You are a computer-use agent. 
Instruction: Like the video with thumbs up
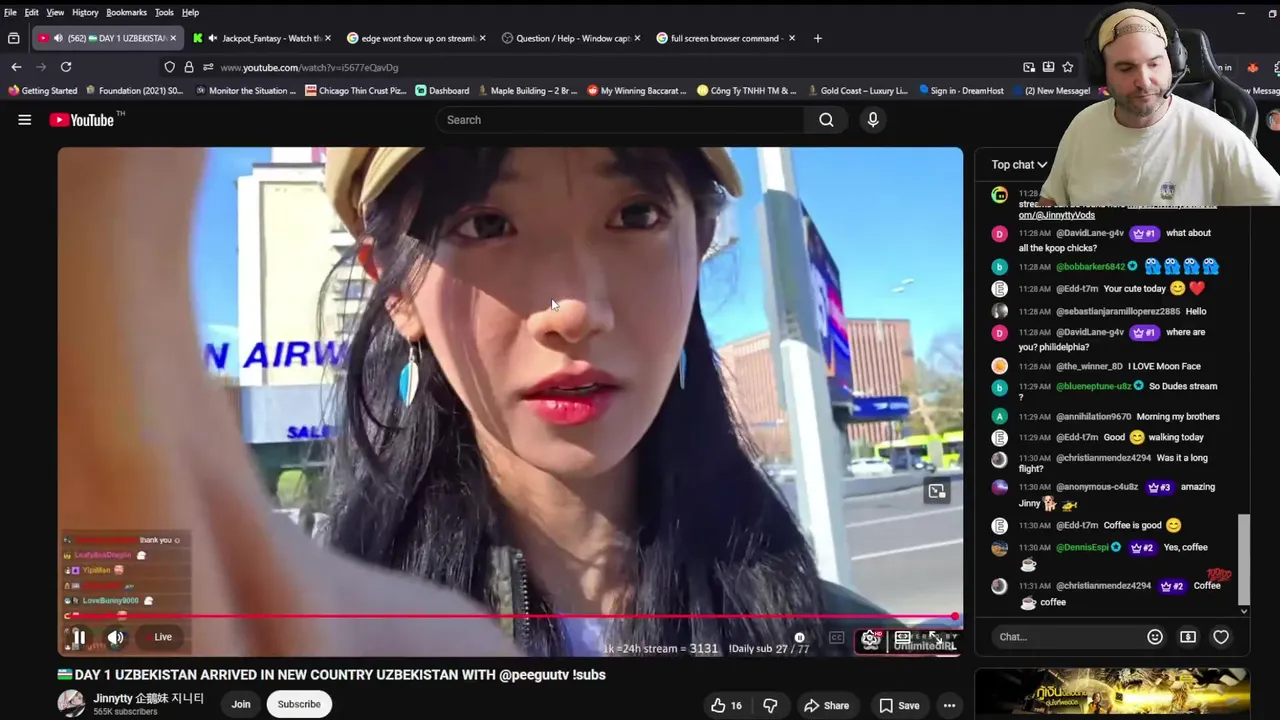coord(727,705)
